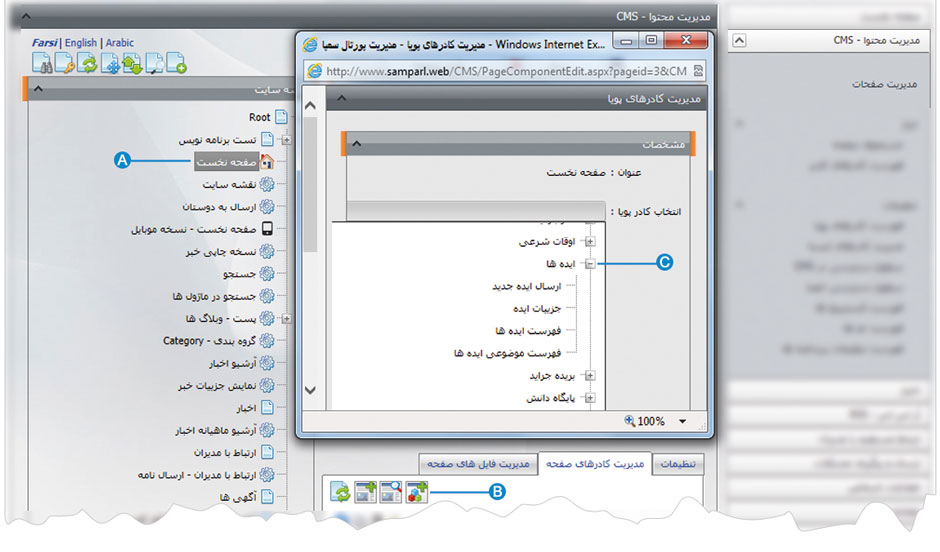This screenshot has height=552, width=940.
Task: Click the refresh components icon in bottom toolbar
Action: pyautogui.click(x=341, y=492)
